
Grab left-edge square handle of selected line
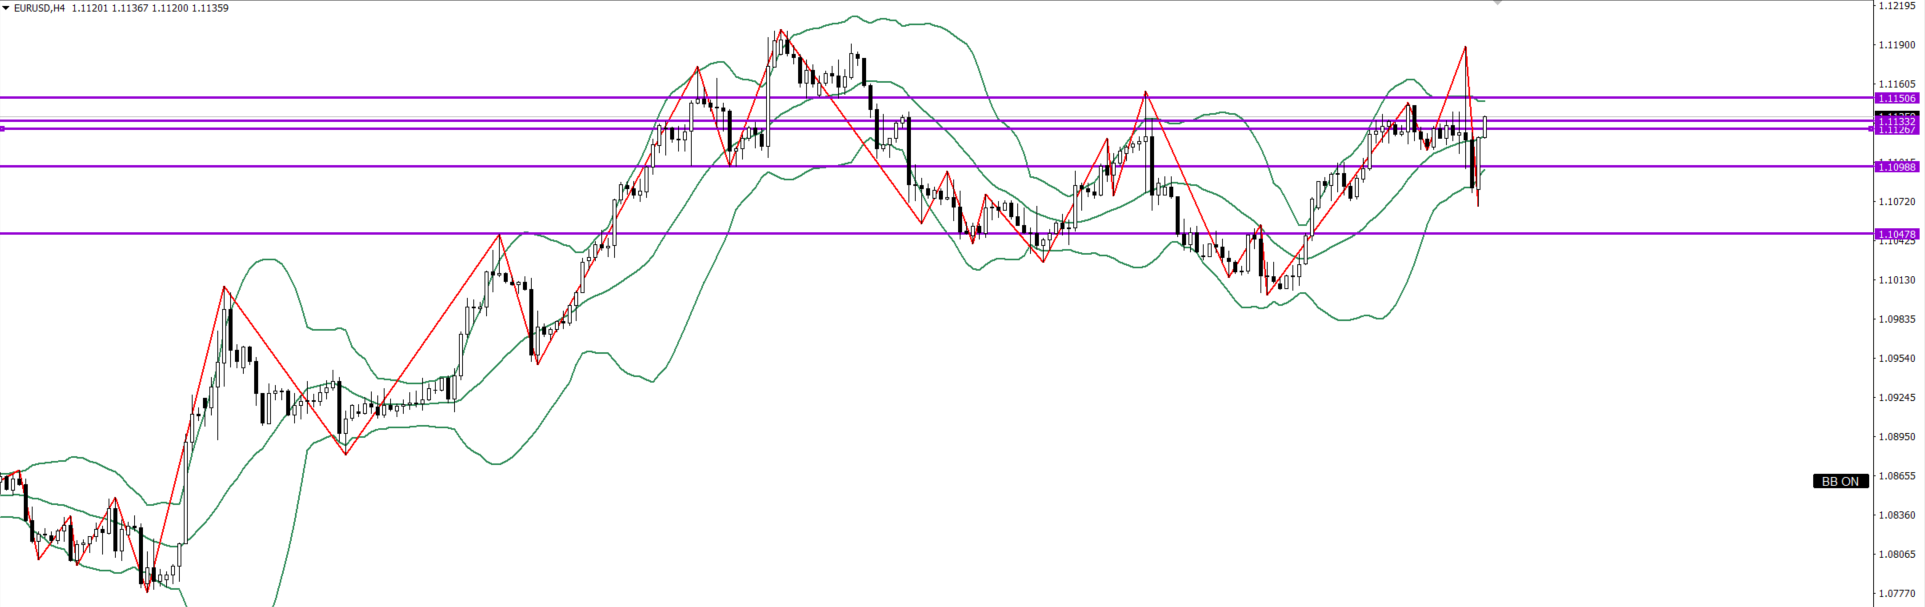2,128
